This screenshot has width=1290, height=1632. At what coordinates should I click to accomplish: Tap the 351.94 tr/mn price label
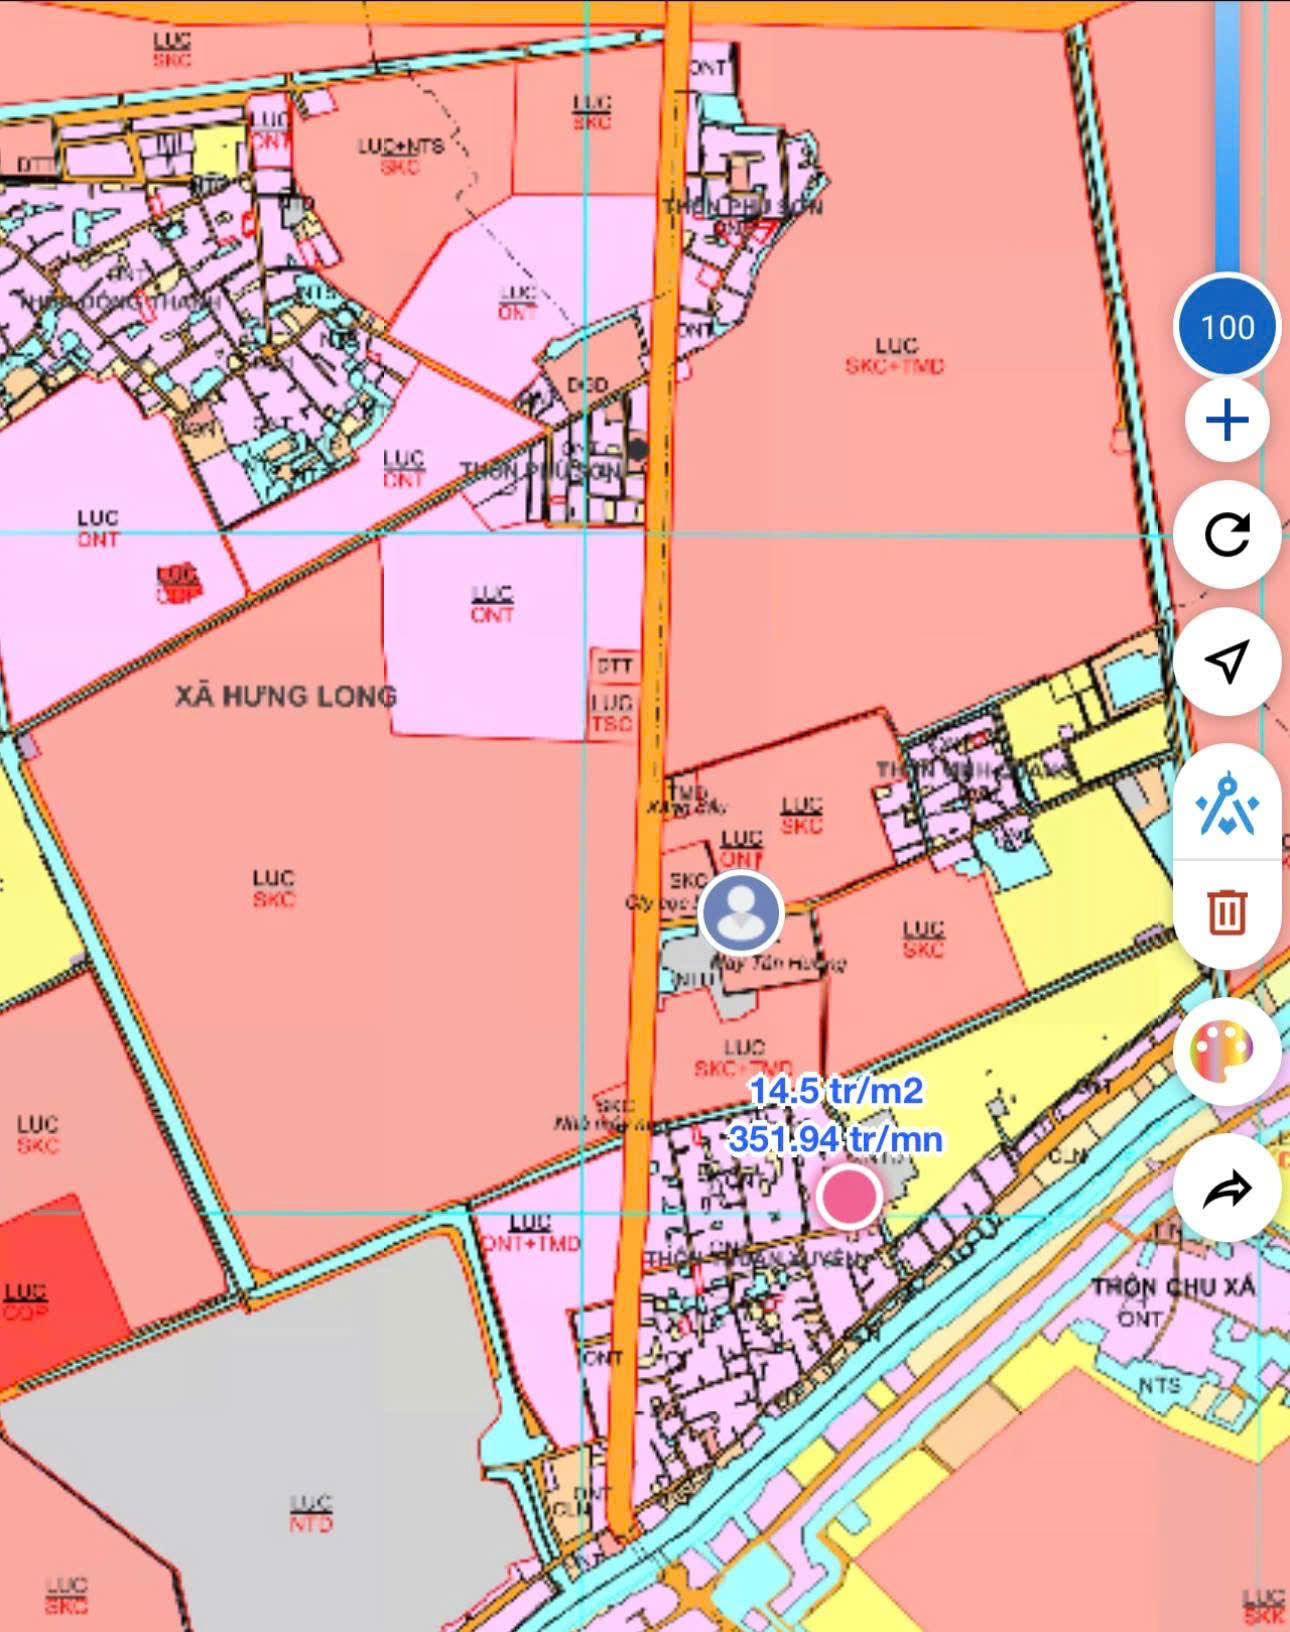pyautogui.click(x=835, y=1138)
